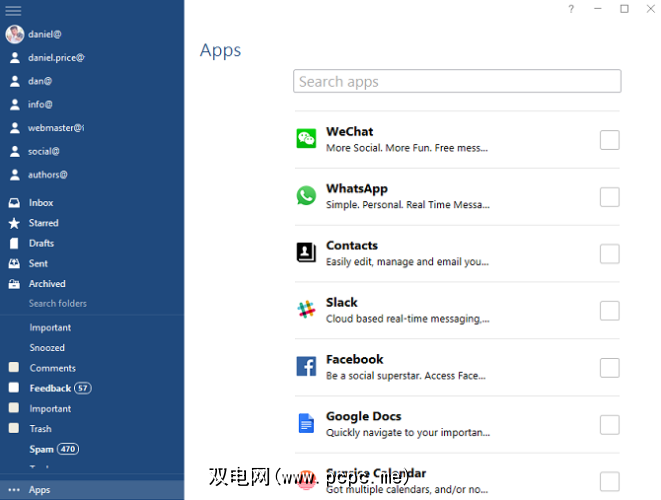Click the Google Docs app icon

click(306, 423)
